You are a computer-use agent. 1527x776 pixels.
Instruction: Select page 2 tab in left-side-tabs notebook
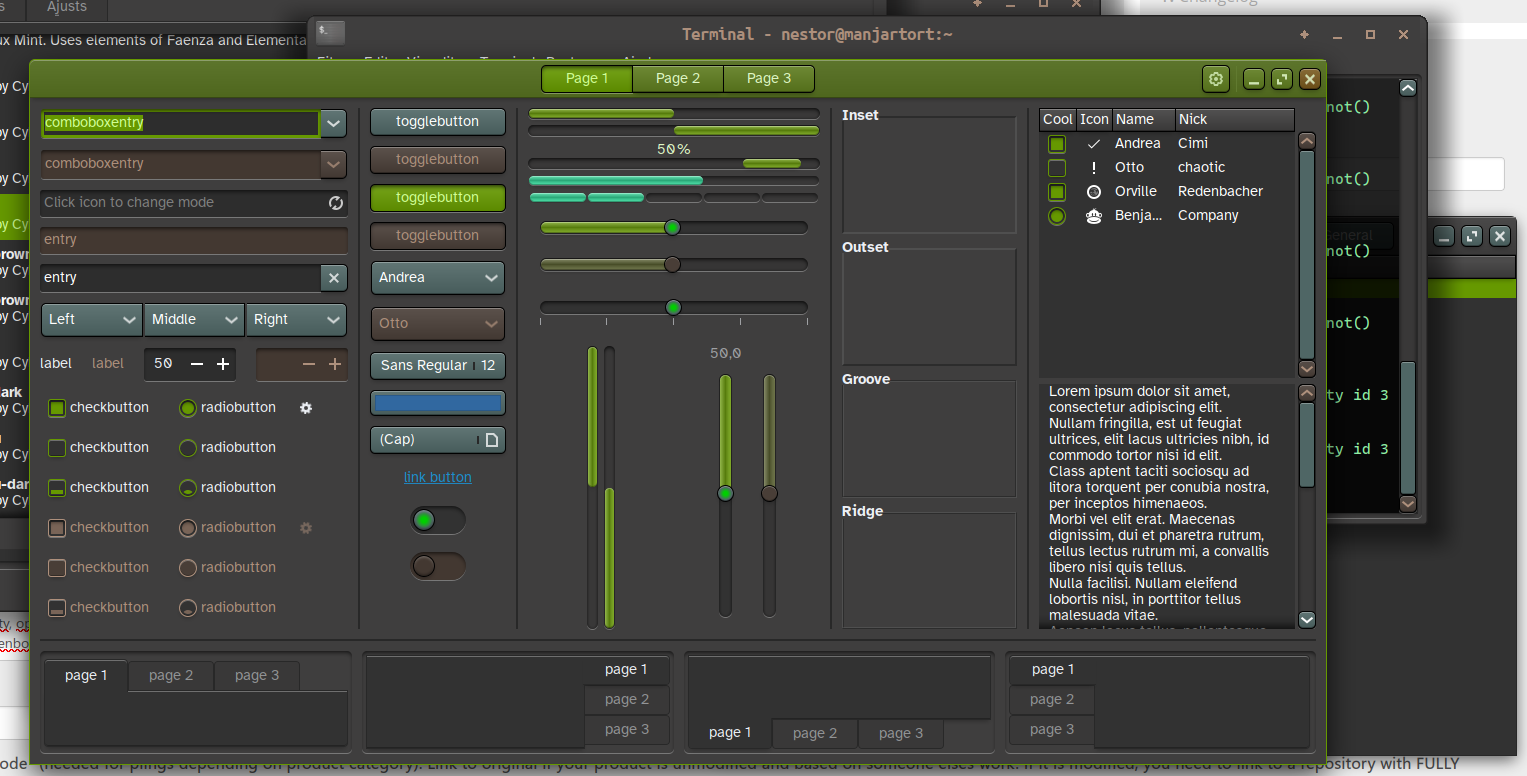pos(1052,700)
